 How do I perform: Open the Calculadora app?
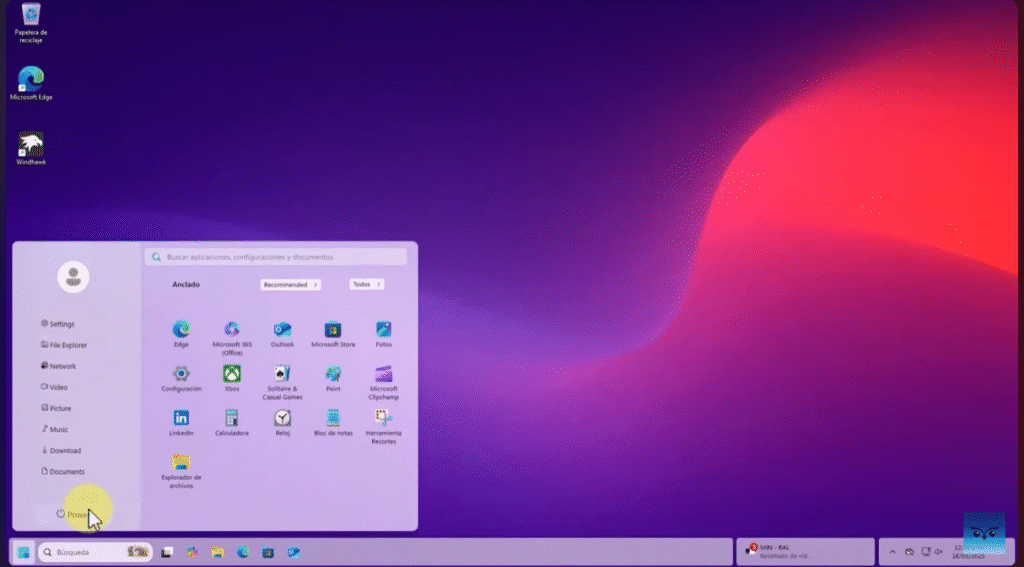click(232, 419)
